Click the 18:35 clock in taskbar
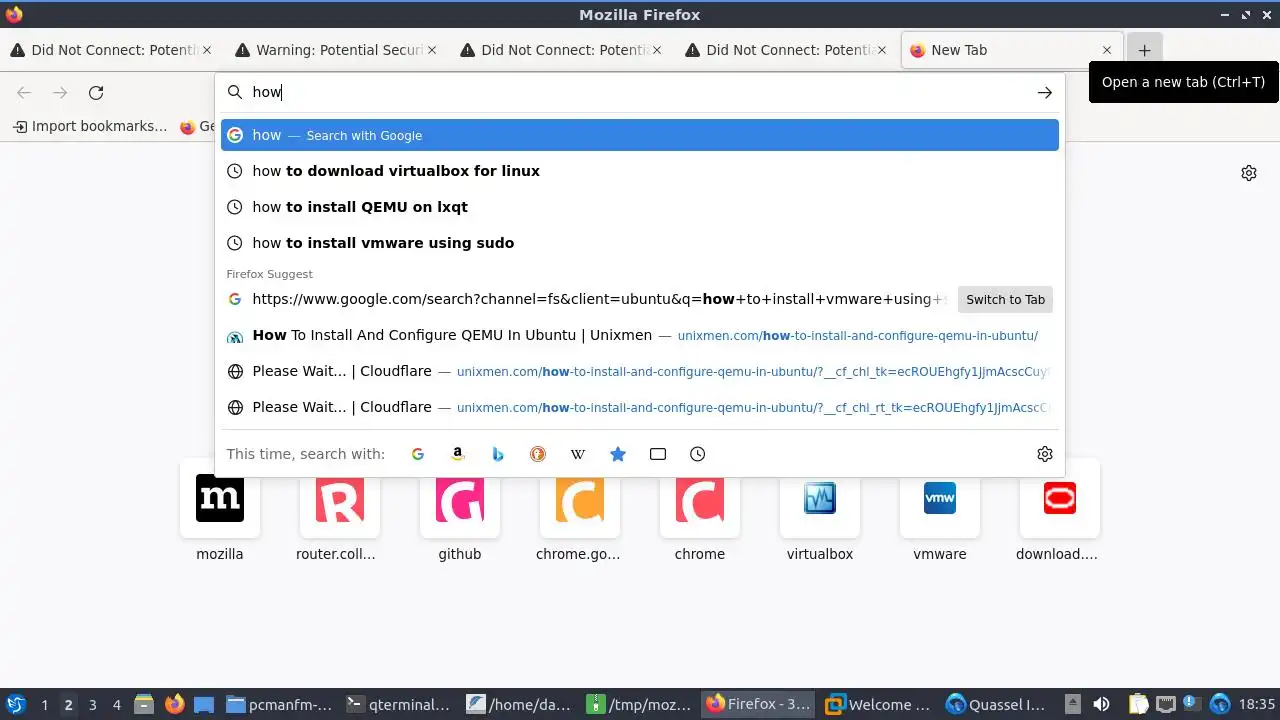Viewport: 1280px width, 720px height. (x=1257, y=705)
